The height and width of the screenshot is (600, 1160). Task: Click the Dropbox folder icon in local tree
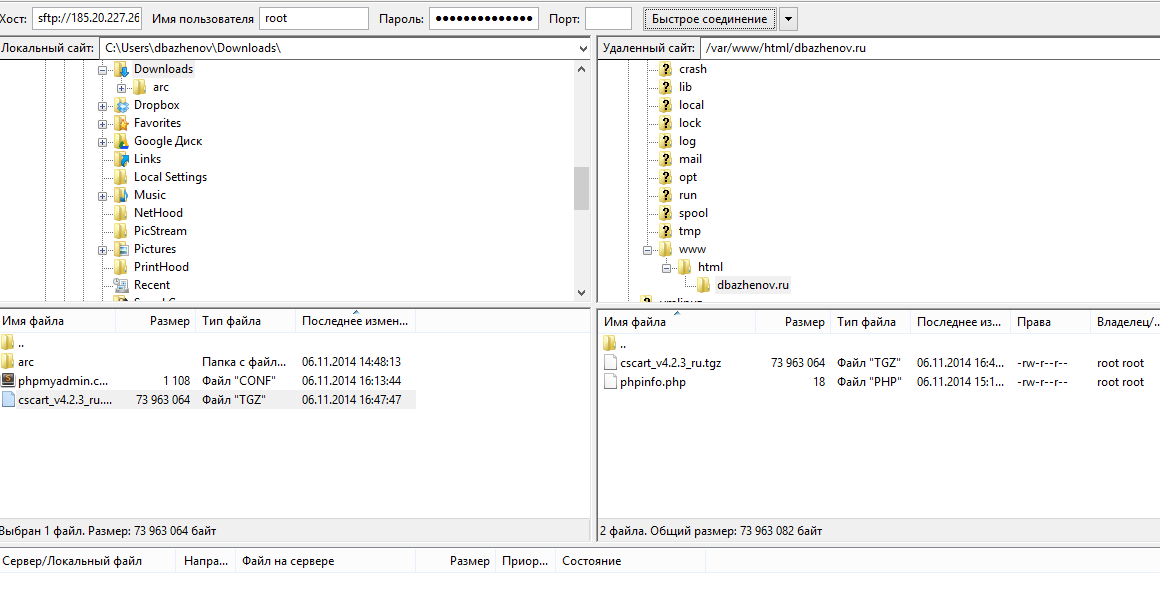(122, 105)
